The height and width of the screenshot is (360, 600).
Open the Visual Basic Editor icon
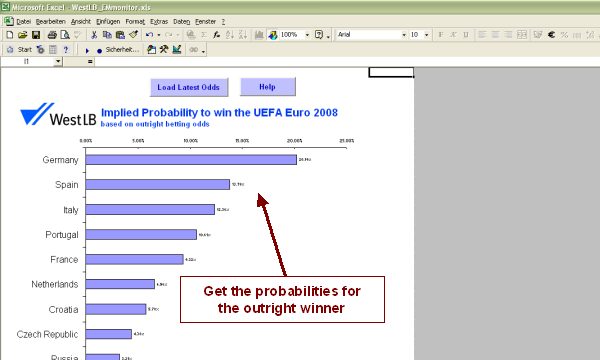[x=152, y=50]
